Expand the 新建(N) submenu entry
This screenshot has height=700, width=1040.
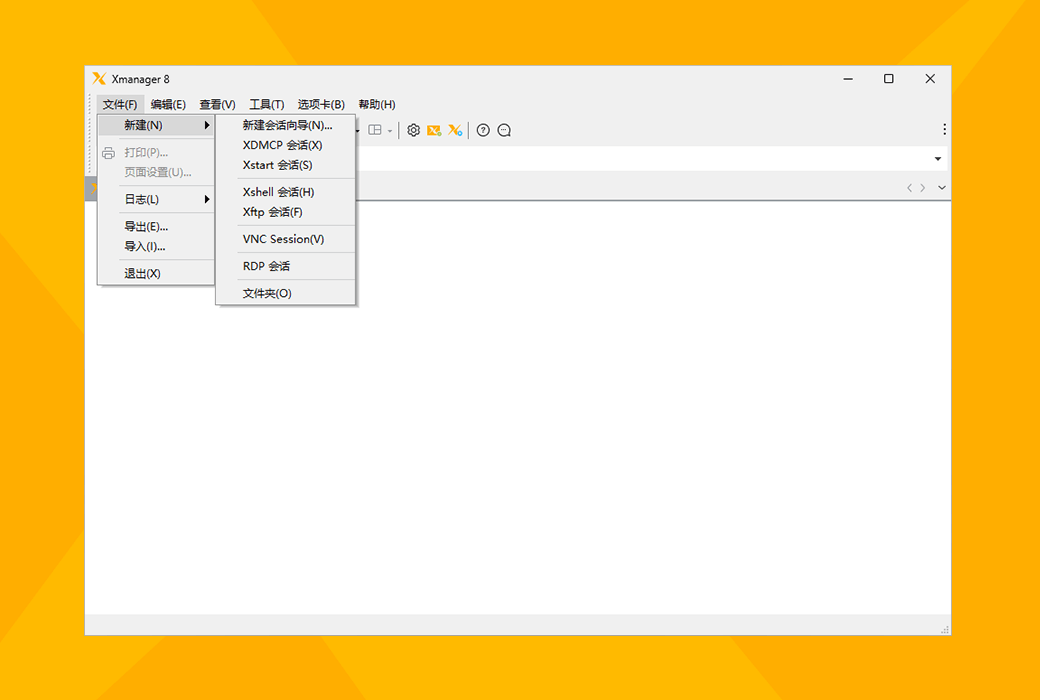click(x=156, y=125)
